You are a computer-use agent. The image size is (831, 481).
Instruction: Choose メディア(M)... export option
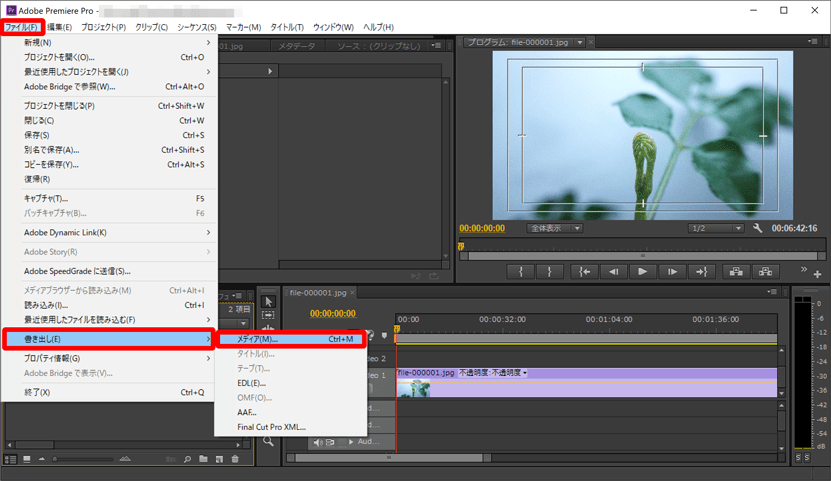point(291,339)
